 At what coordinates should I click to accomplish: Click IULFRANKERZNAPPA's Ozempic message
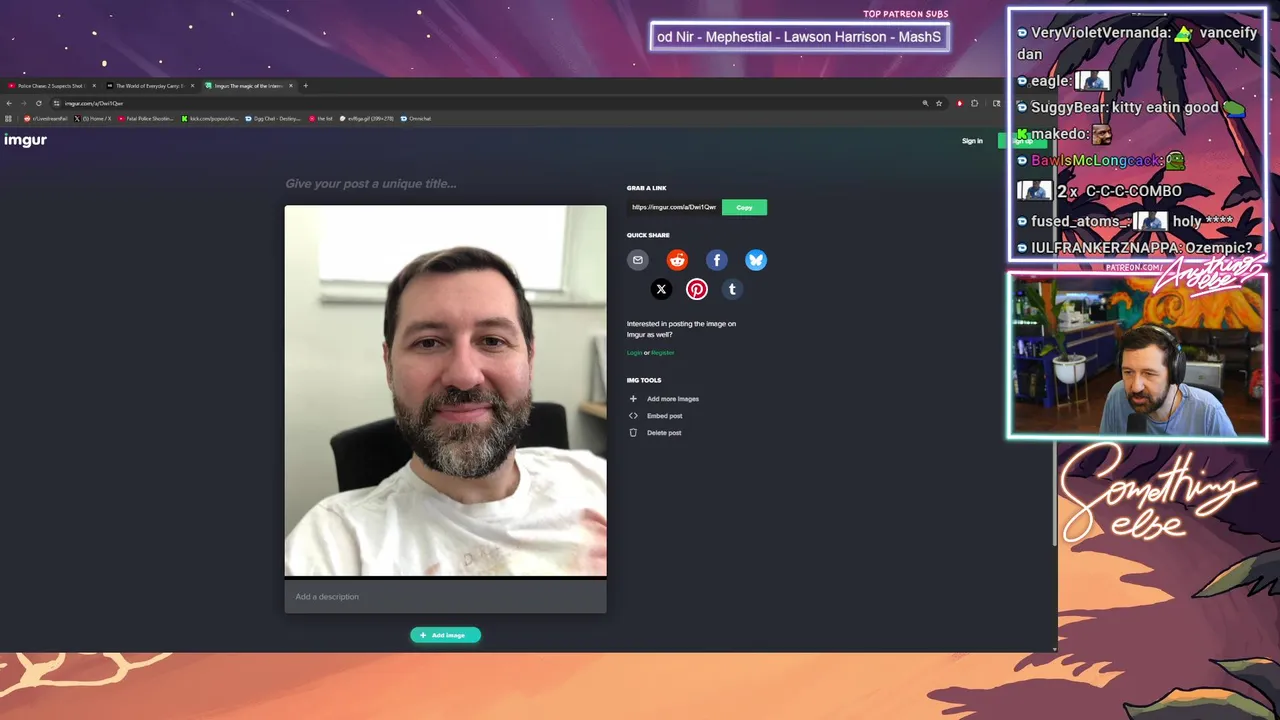coord(1134,247)
